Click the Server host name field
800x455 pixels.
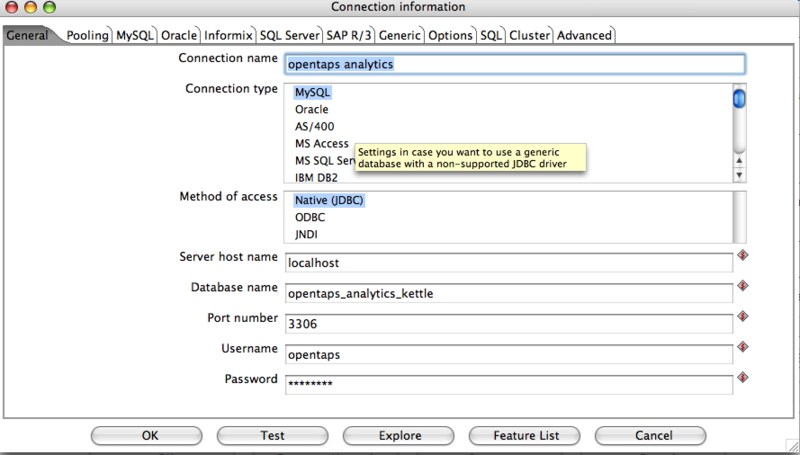point(509,263)
